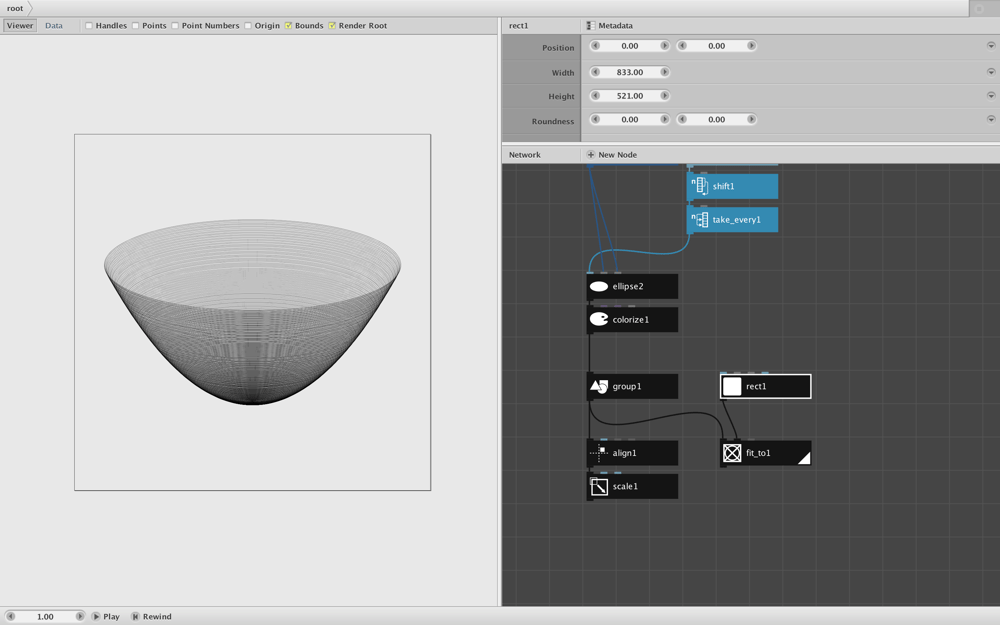Toggle the Handles checkbox
The width and height of the screenshot is (1000, 625).
click(x=89, y=26)
